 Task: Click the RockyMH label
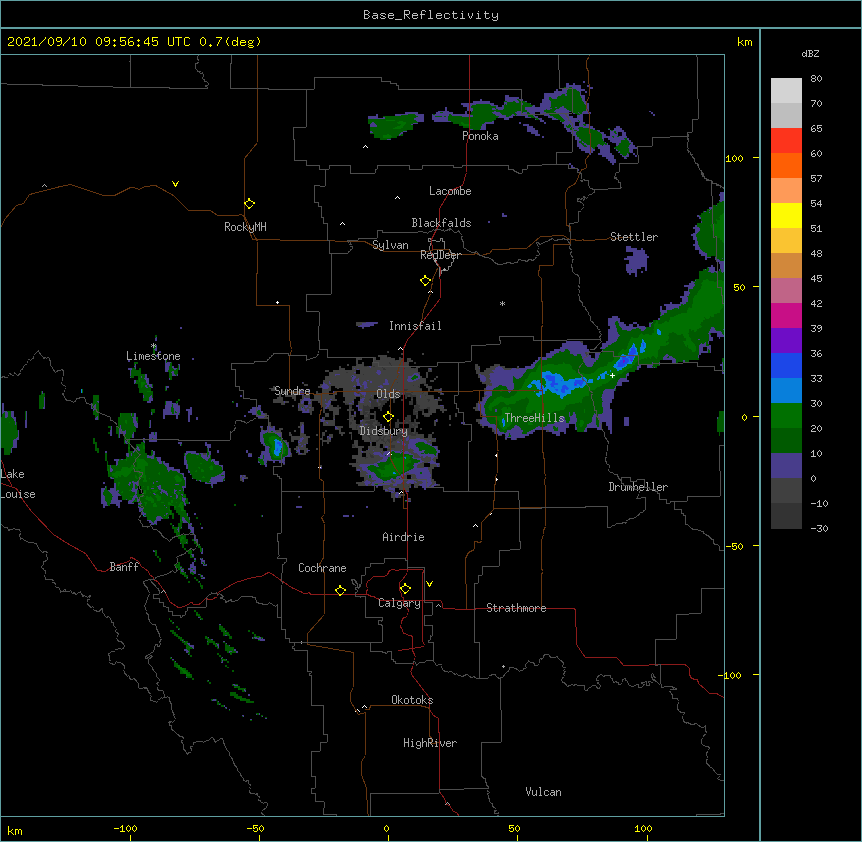pyautogui.click(x=245, y=227)
